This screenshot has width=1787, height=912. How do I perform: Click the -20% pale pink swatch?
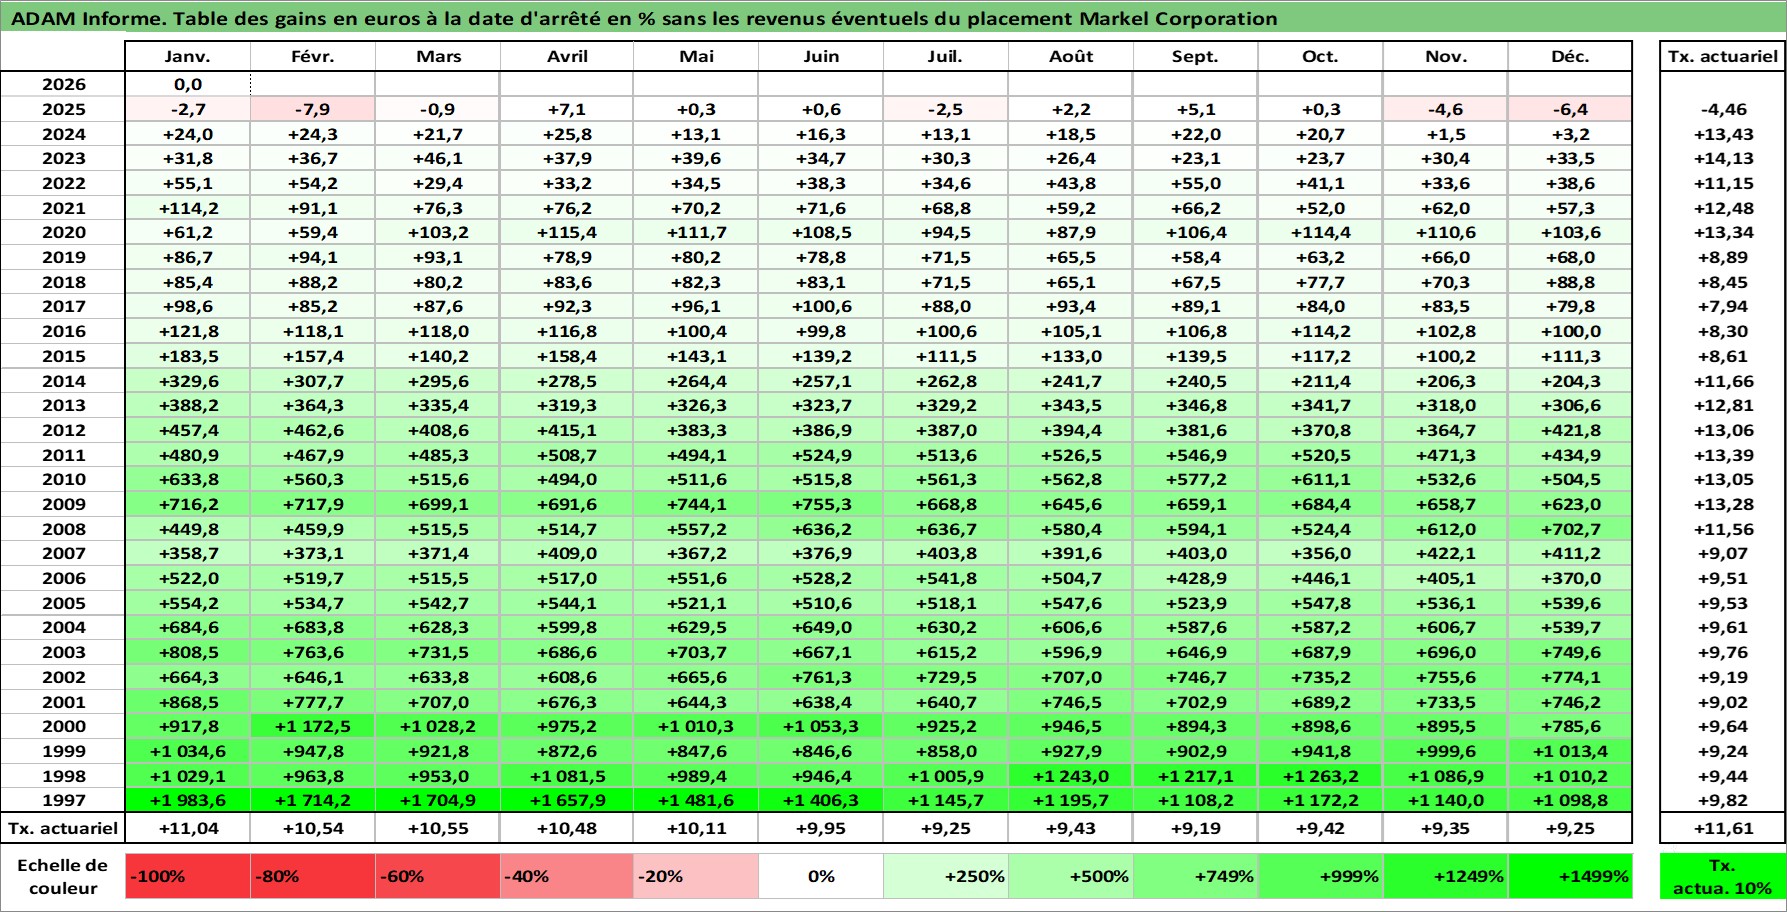tap(696, 876)
